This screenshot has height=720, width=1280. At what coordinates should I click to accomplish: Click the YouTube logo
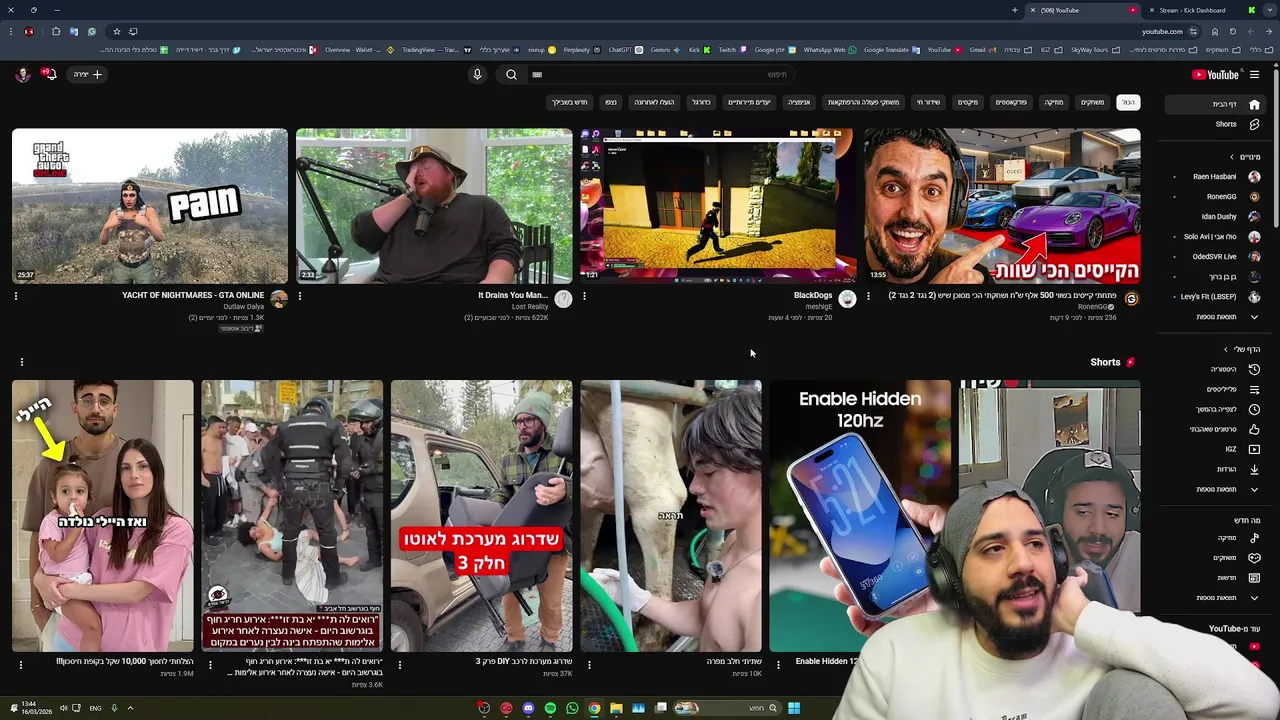point(1215,74)
